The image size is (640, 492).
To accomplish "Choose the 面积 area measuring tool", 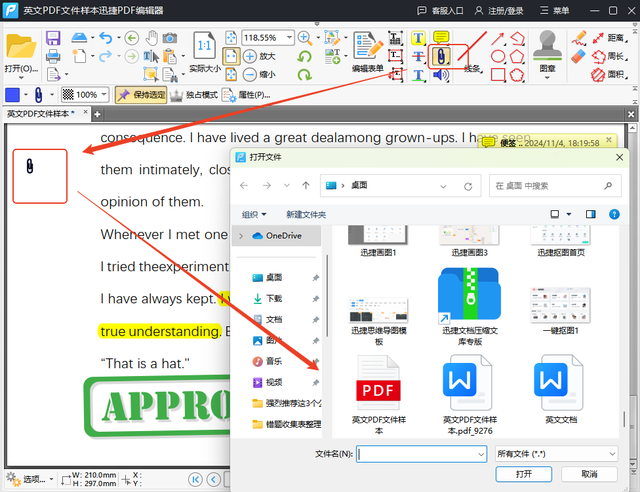I will (x=610, y=75).
